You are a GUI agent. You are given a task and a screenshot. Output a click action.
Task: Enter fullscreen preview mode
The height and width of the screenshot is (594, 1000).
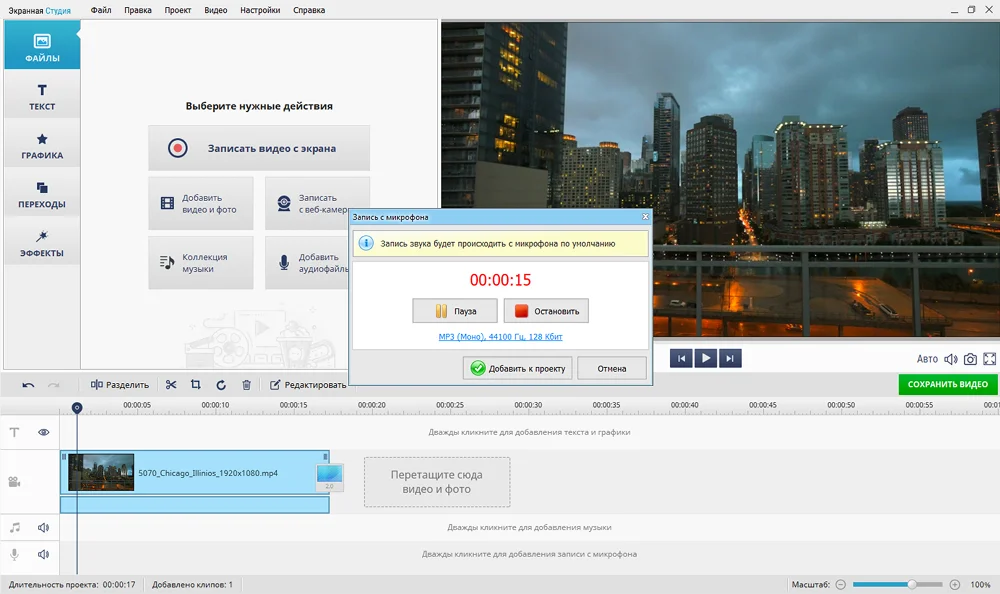(989, 359)
